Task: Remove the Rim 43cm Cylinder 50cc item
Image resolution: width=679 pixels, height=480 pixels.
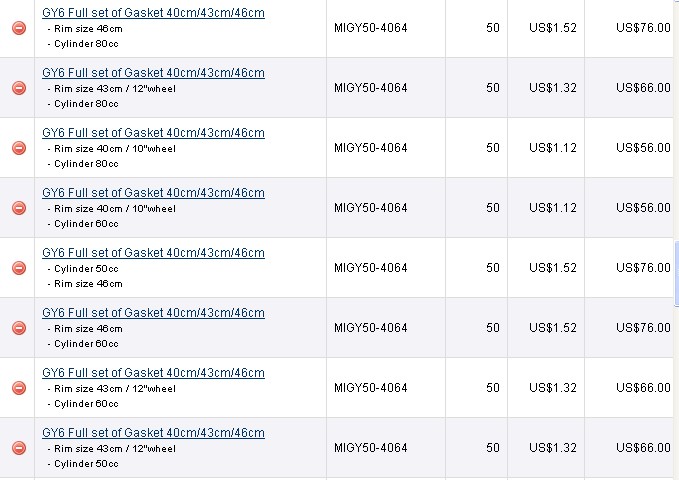Action: pos(19,448)
